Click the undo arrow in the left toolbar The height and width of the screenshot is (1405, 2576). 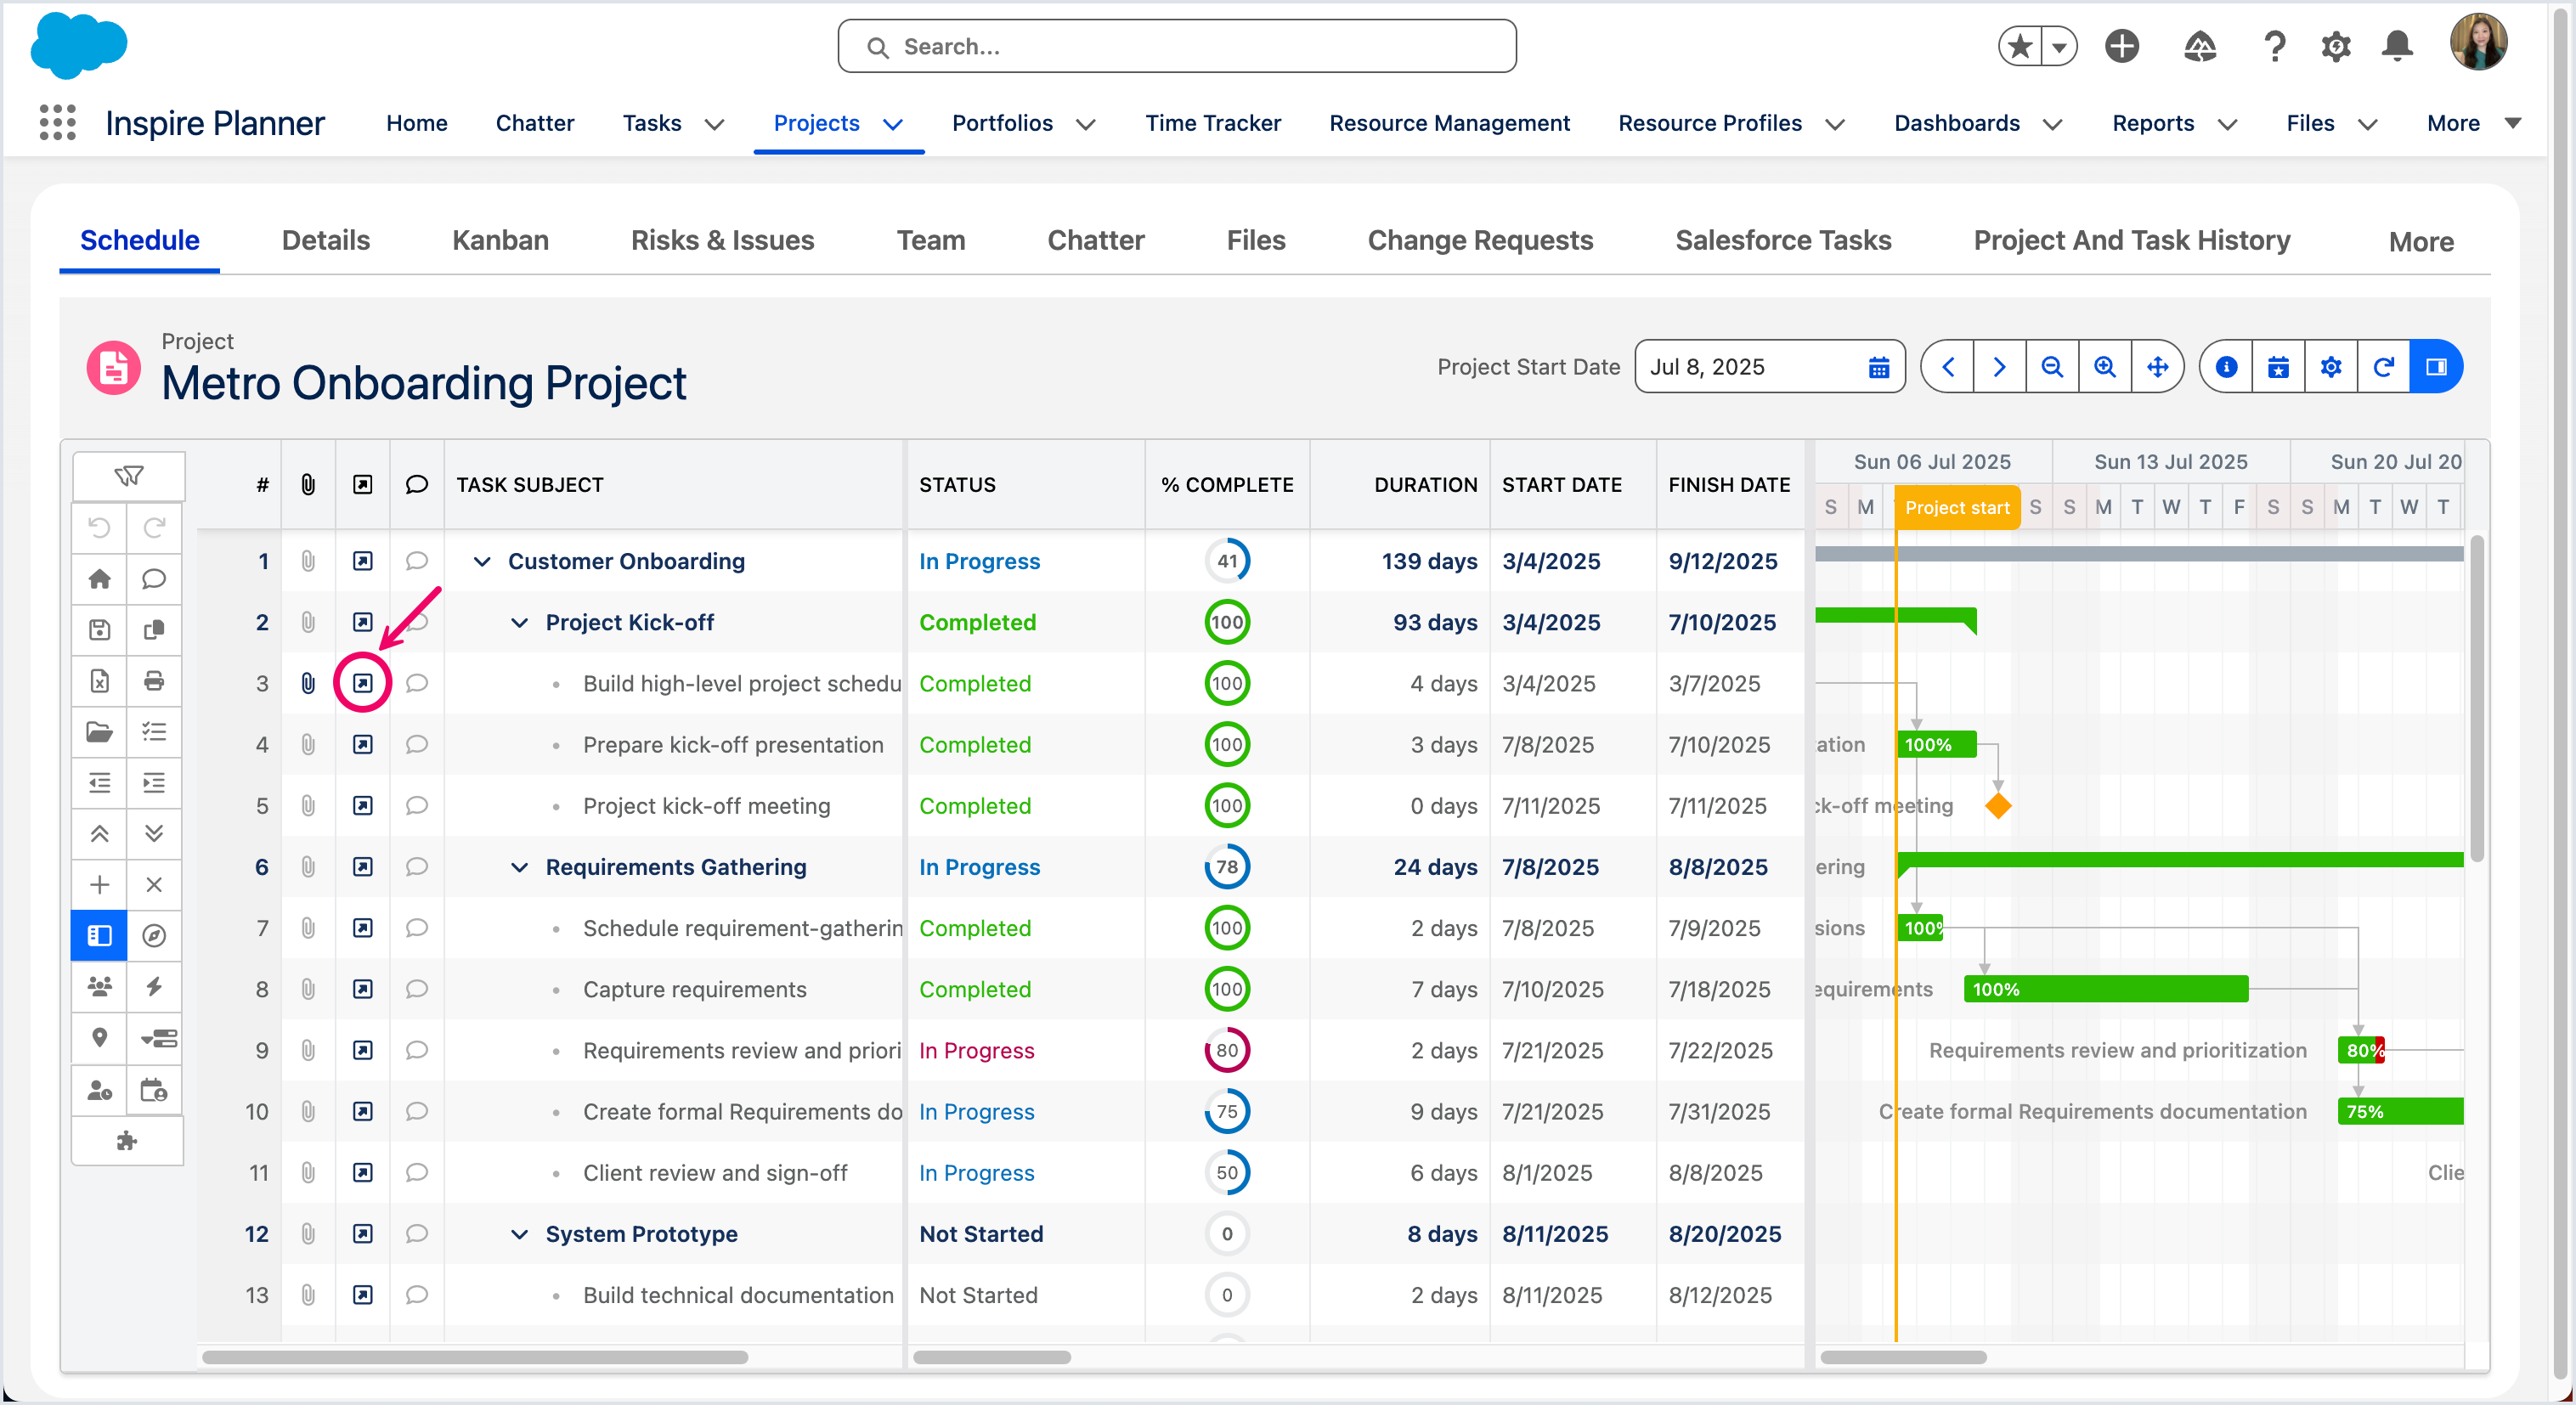tap(99, 527)
